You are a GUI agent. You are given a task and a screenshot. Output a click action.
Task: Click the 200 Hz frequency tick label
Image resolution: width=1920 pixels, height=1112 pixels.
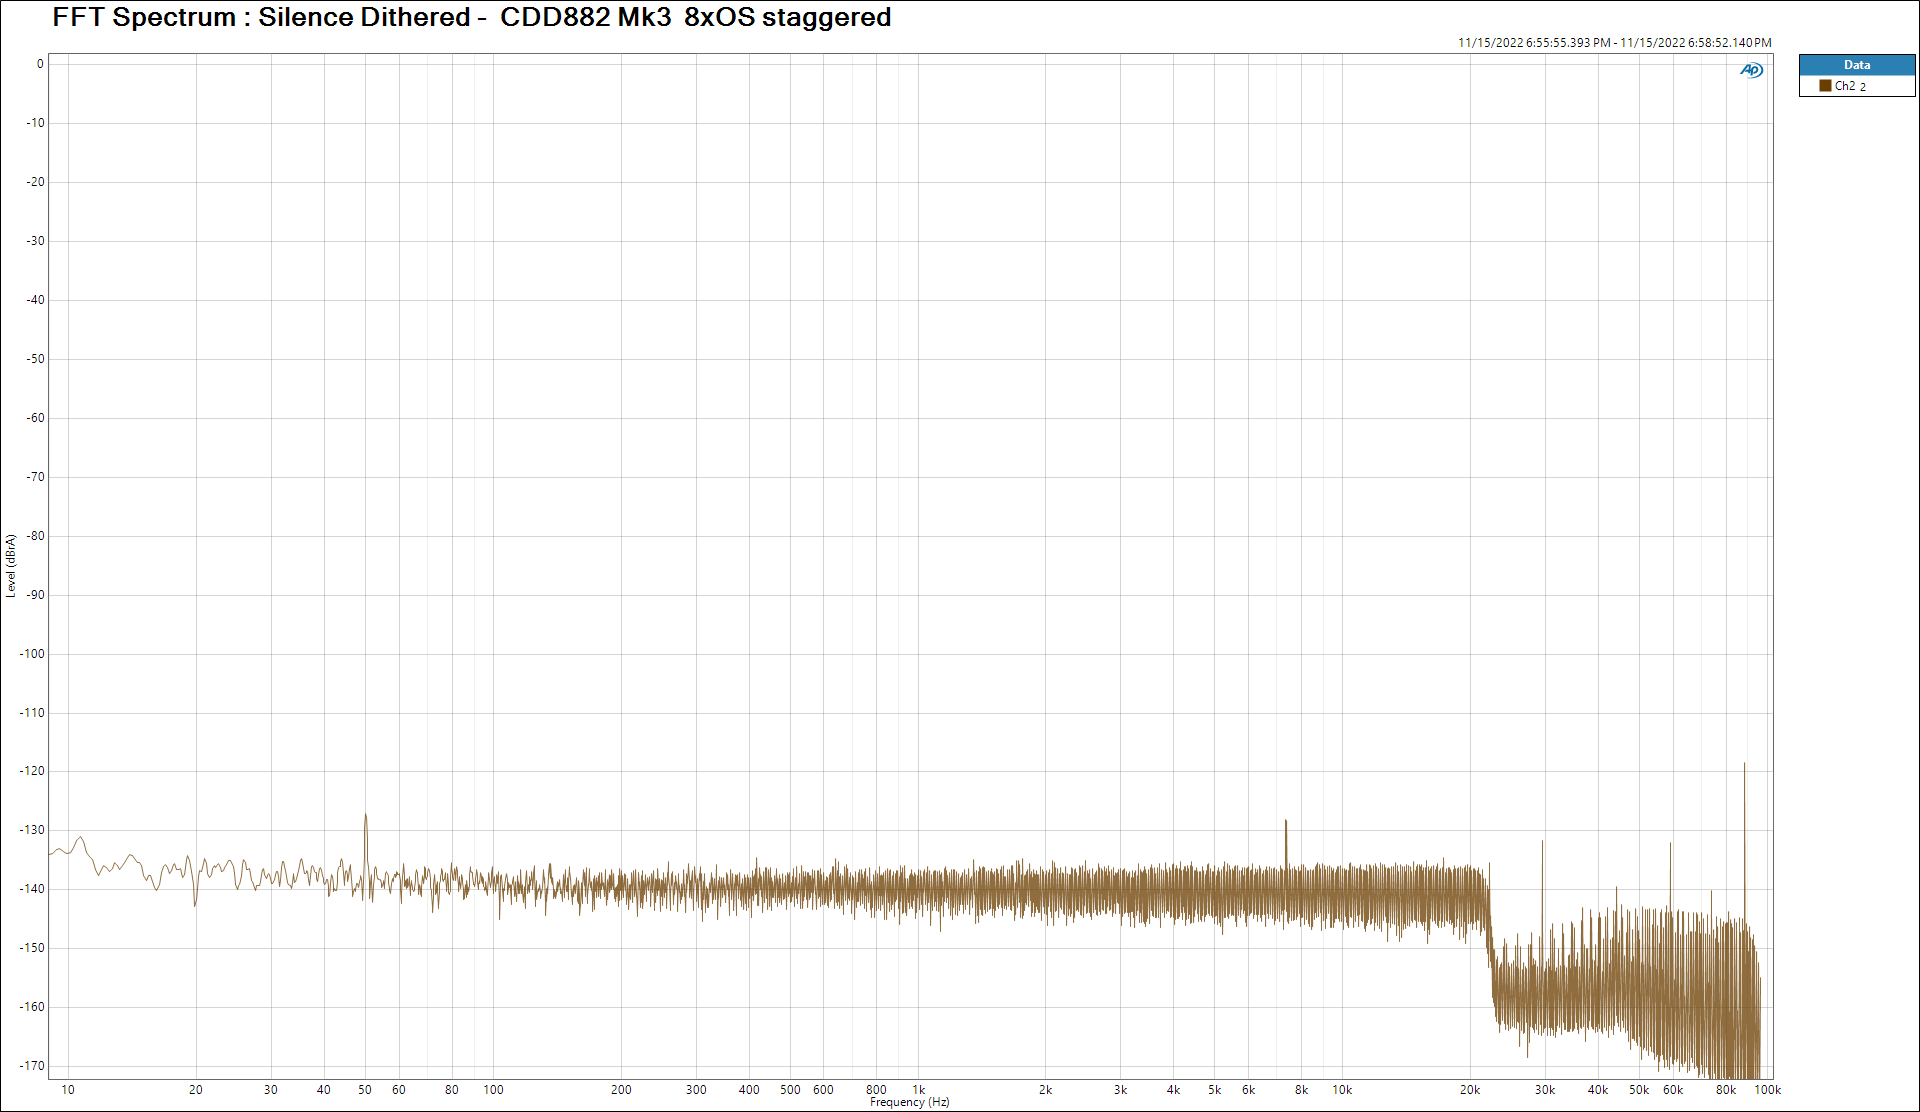coord(621,1090)
